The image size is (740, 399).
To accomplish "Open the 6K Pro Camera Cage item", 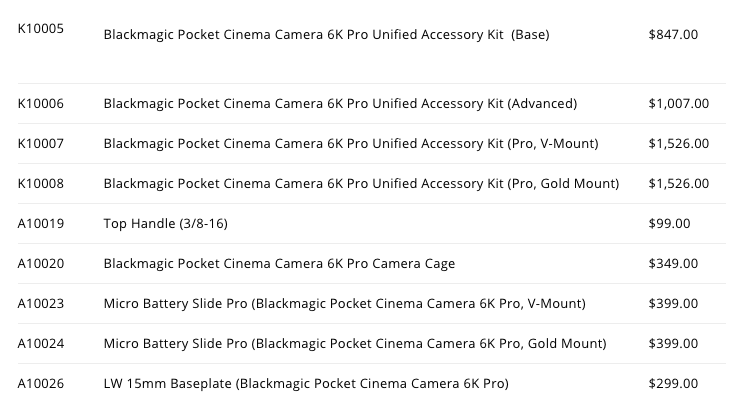I will coord(279,263).
